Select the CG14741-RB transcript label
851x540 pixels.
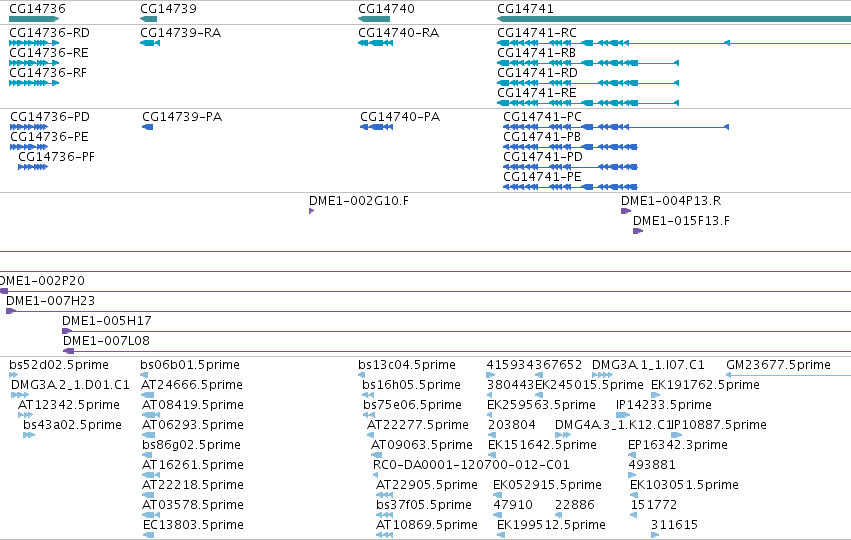(x=536, y=53)
